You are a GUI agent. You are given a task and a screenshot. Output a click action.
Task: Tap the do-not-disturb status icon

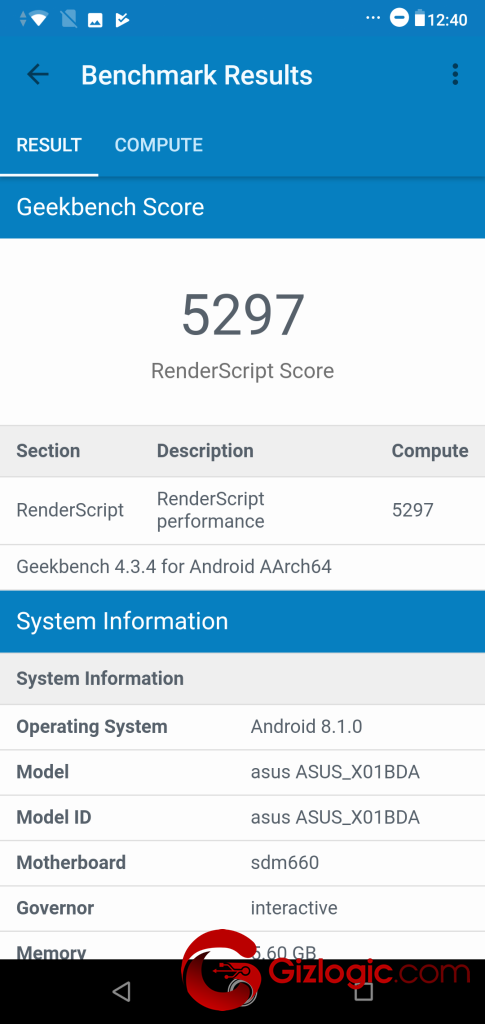point(399,18)
